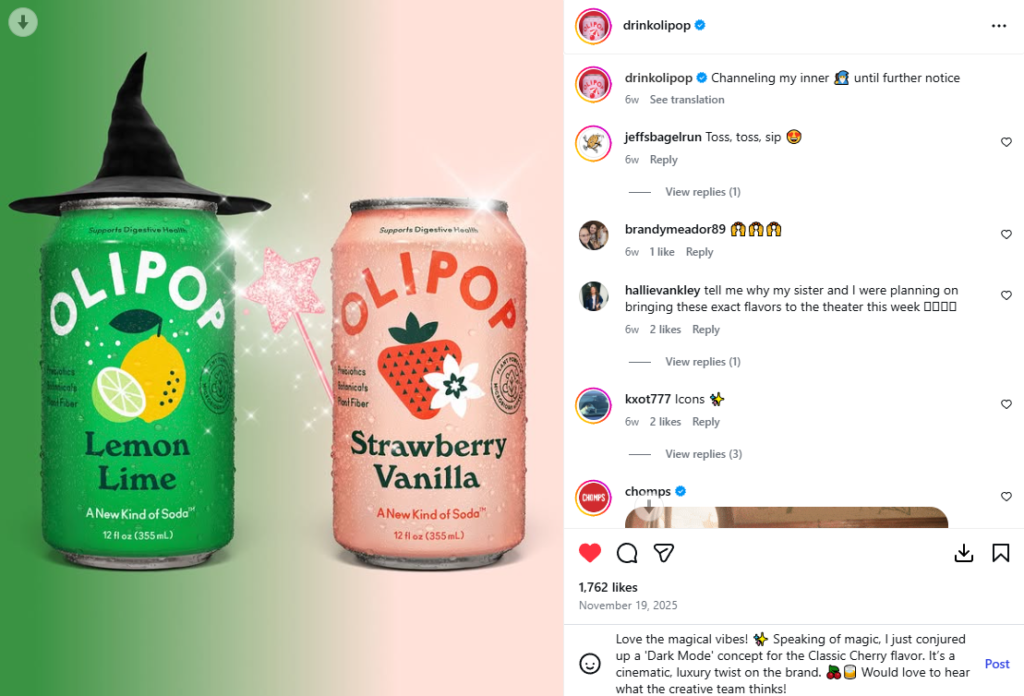1024x696 pixels.
Task: Reply to brandymeador89's comment
Action: coord(699,252)
